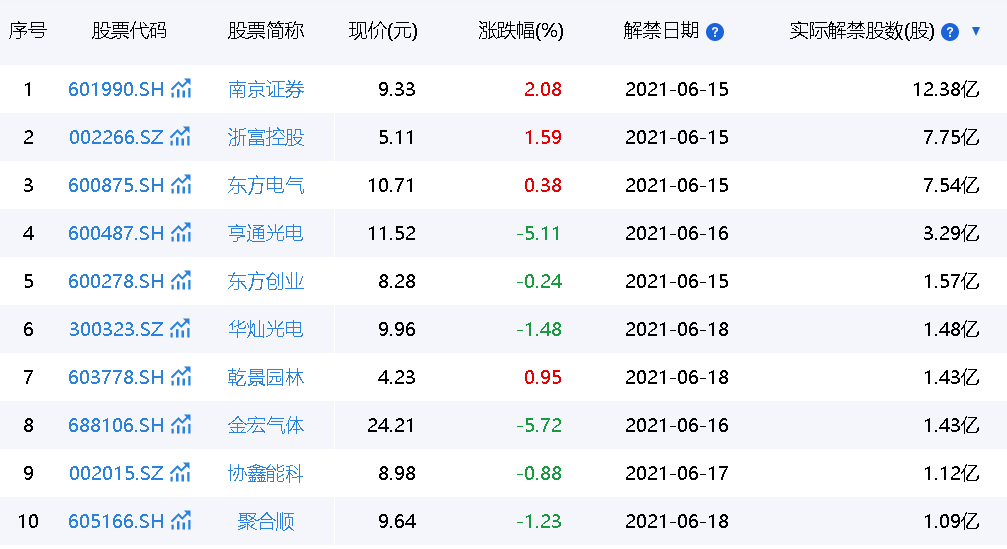Select the 1.09亿 unlocked shares value
1007x549 pixels.
tap(951, 521)
